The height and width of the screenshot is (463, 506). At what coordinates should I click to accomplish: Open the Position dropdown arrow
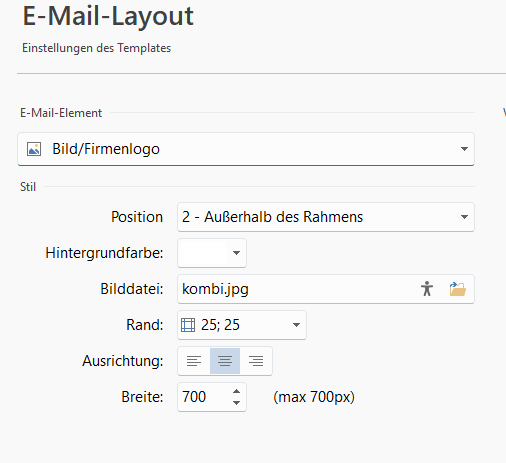[464, 217]
